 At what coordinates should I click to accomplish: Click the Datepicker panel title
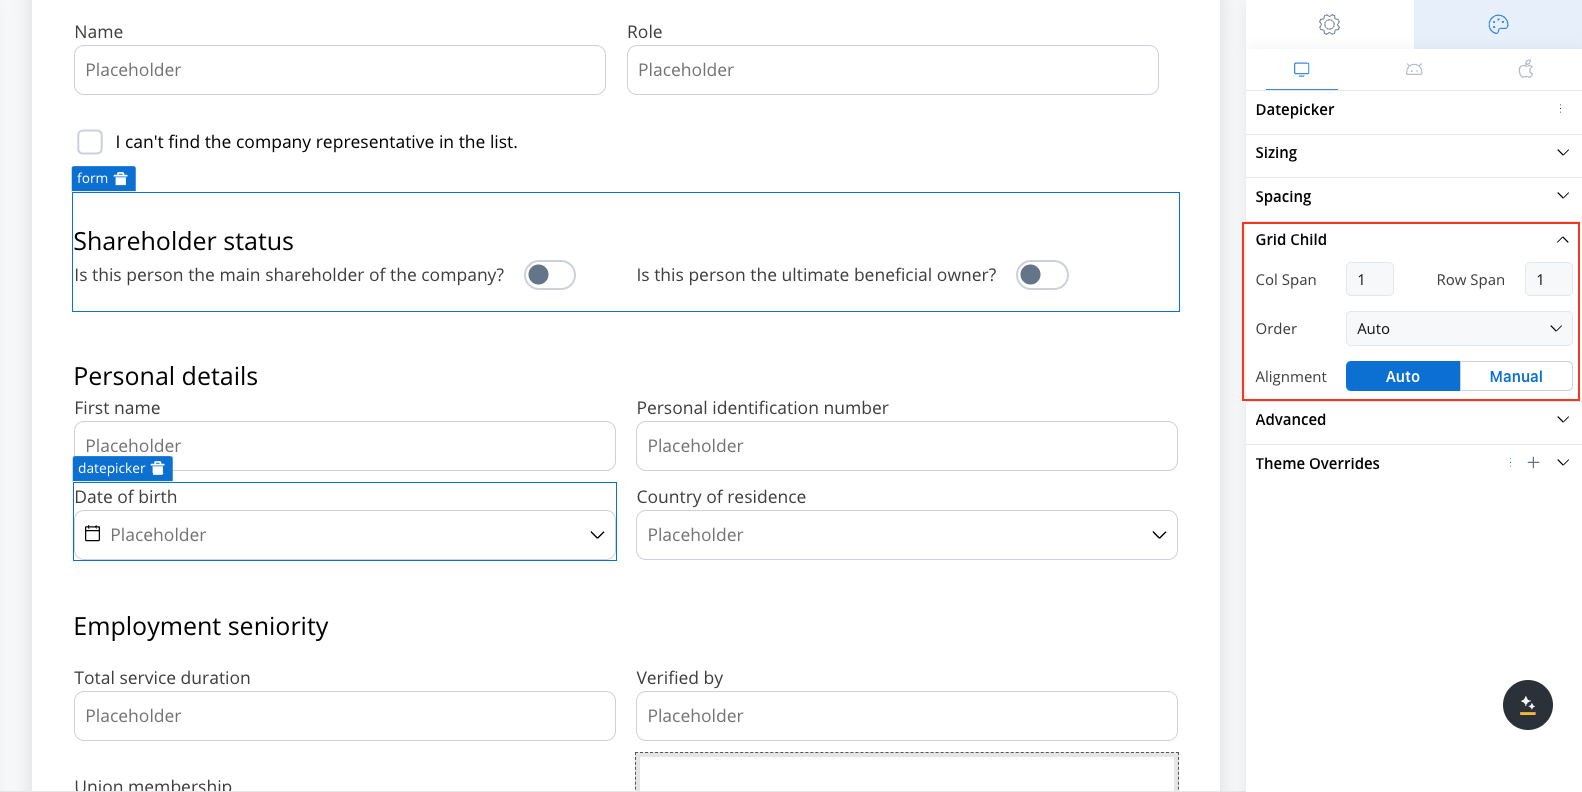click(x=1295, y=110)
